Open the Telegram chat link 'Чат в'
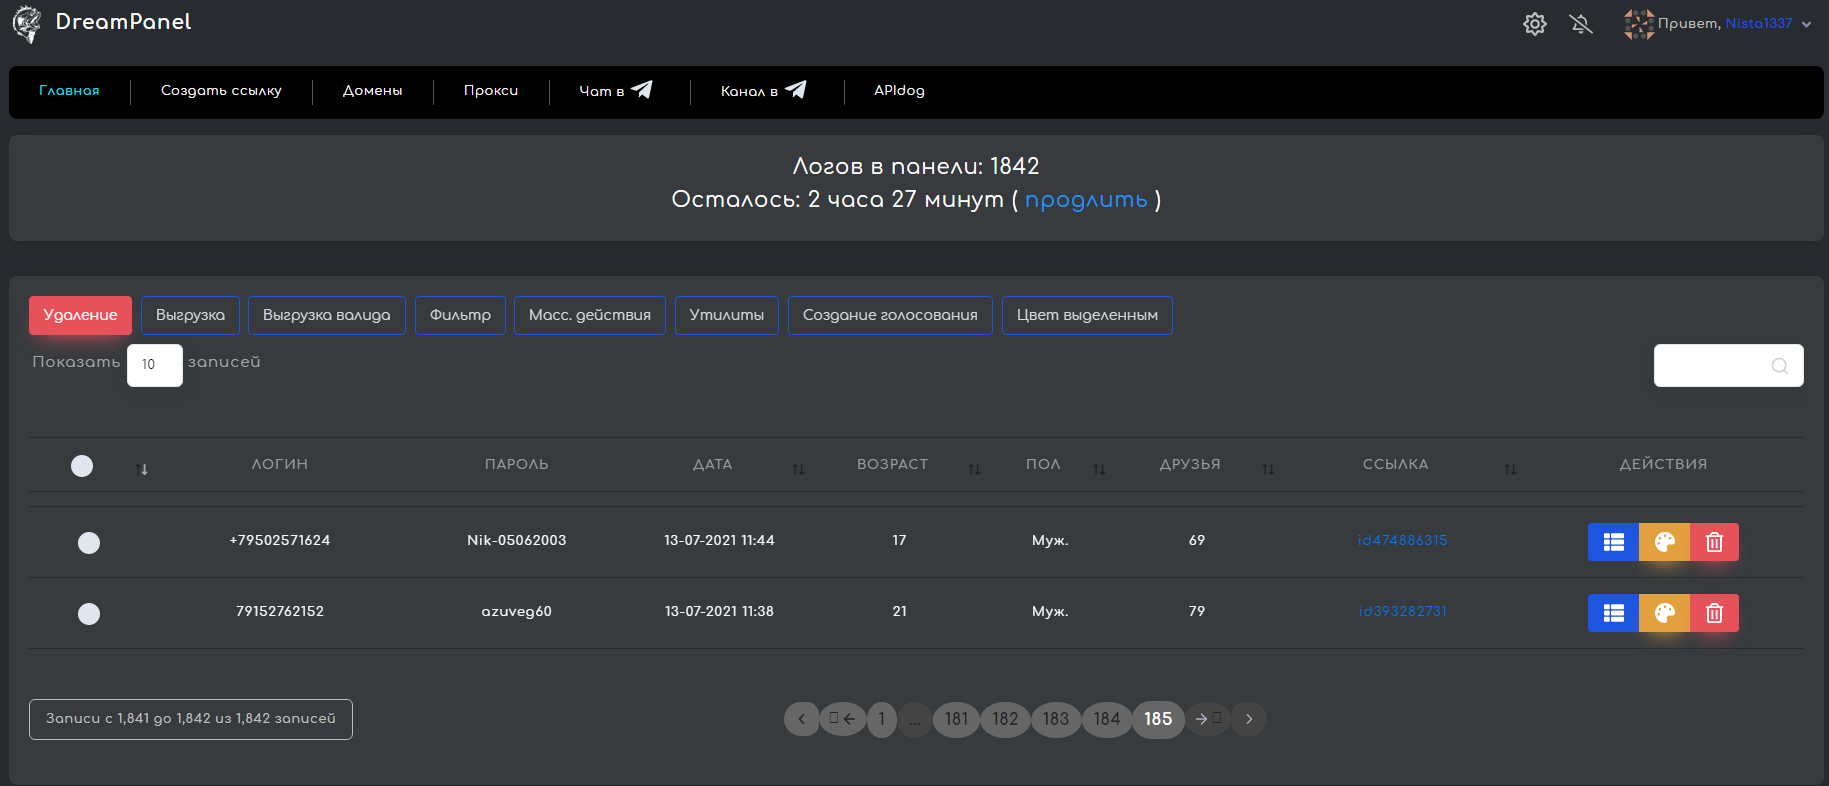 point(615,91)
